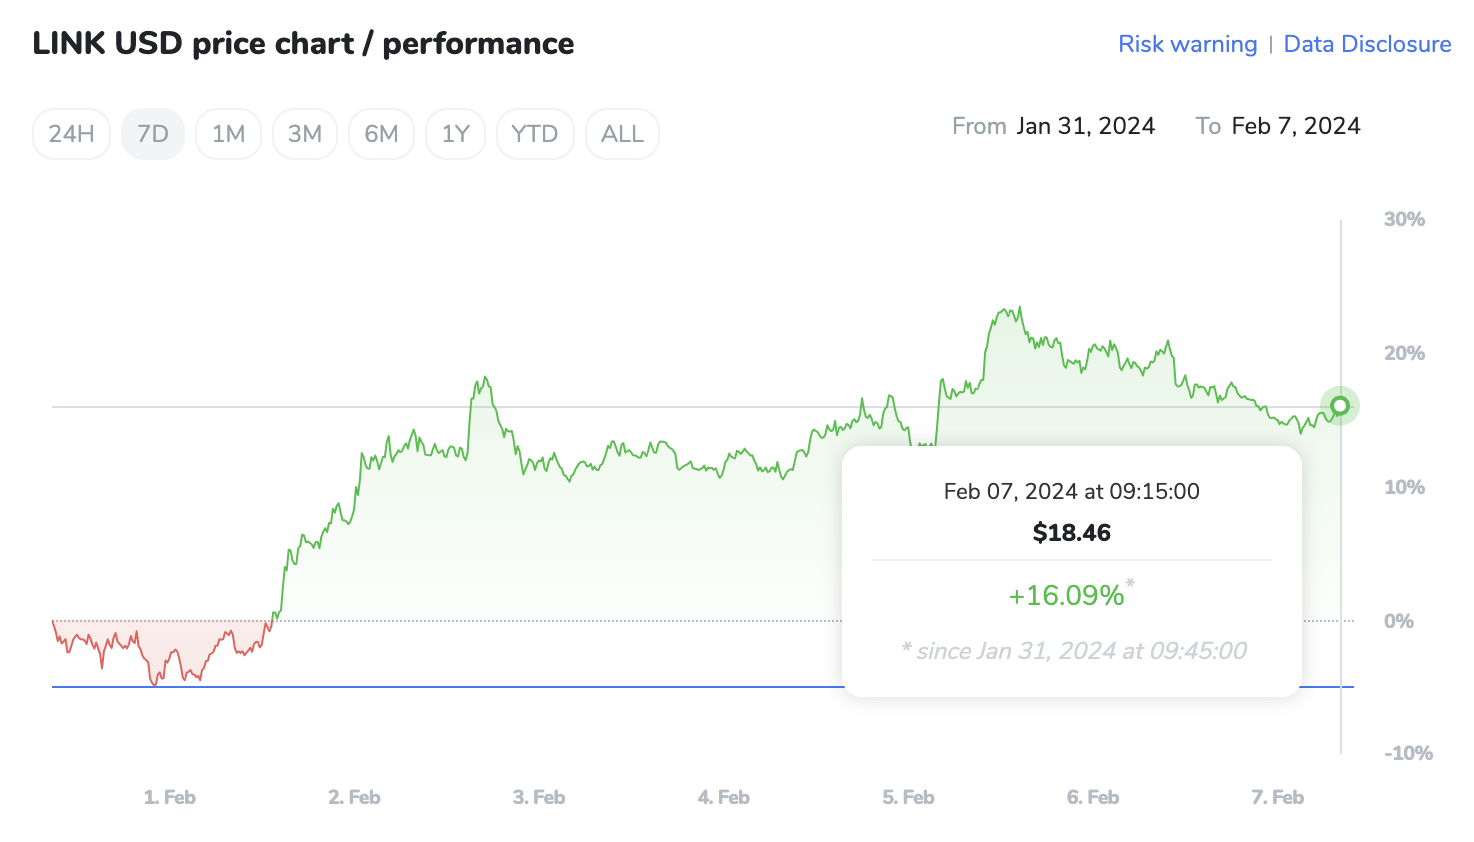Click the green circle price marker
Viewport: 1474px width, 842px height.
[x=1340, y=405]
